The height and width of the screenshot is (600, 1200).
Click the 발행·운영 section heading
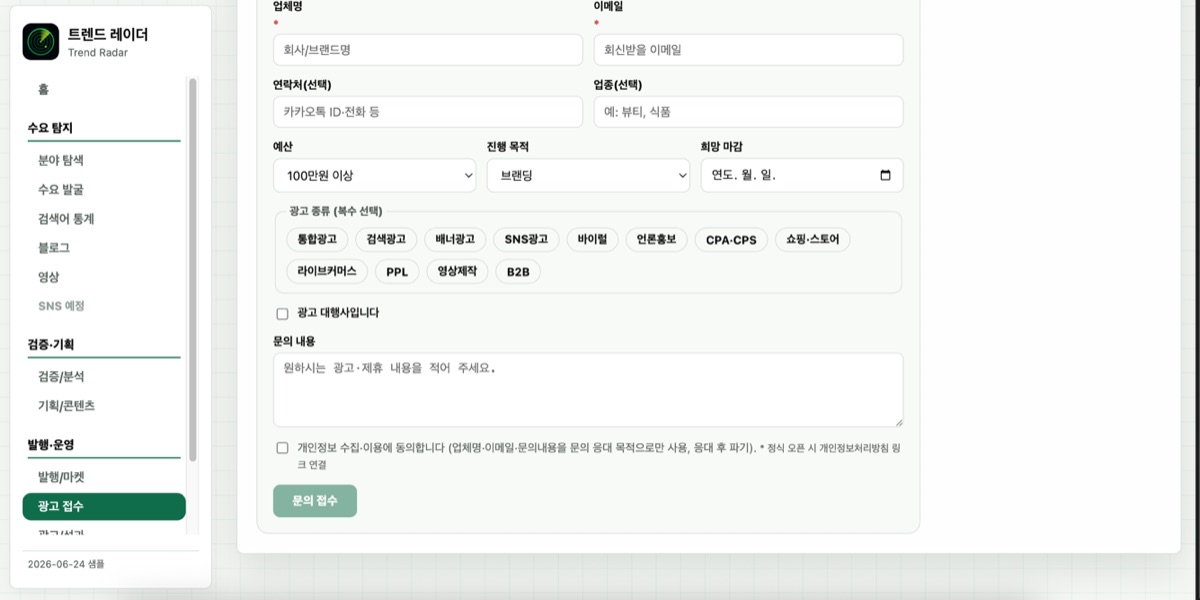point(51,445)
